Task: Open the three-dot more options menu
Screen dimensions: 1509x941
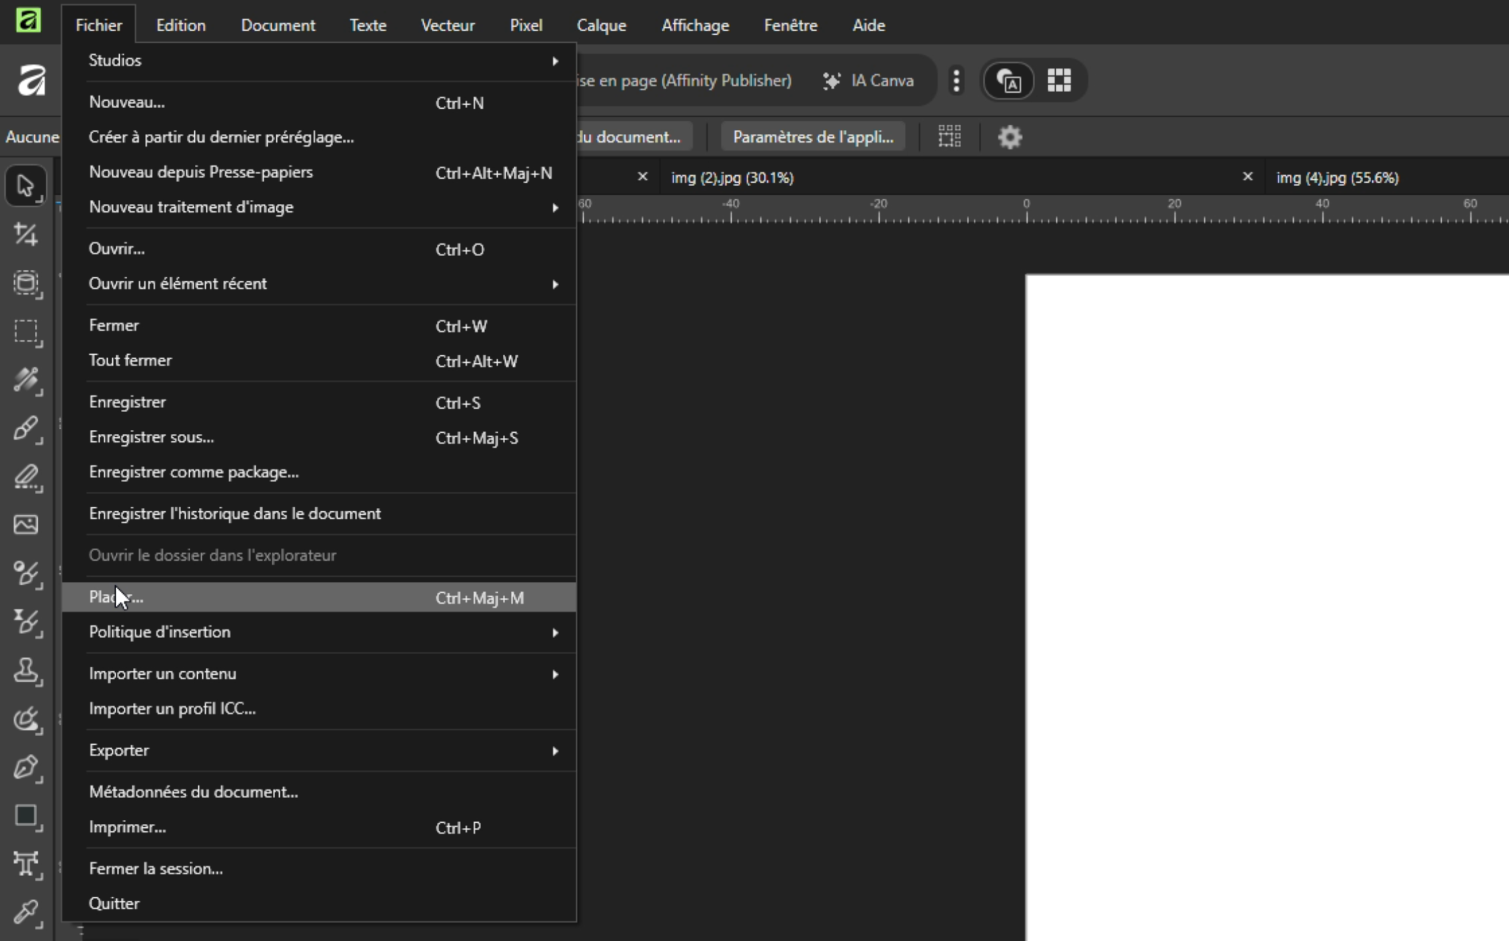Action: coord(956,81)
